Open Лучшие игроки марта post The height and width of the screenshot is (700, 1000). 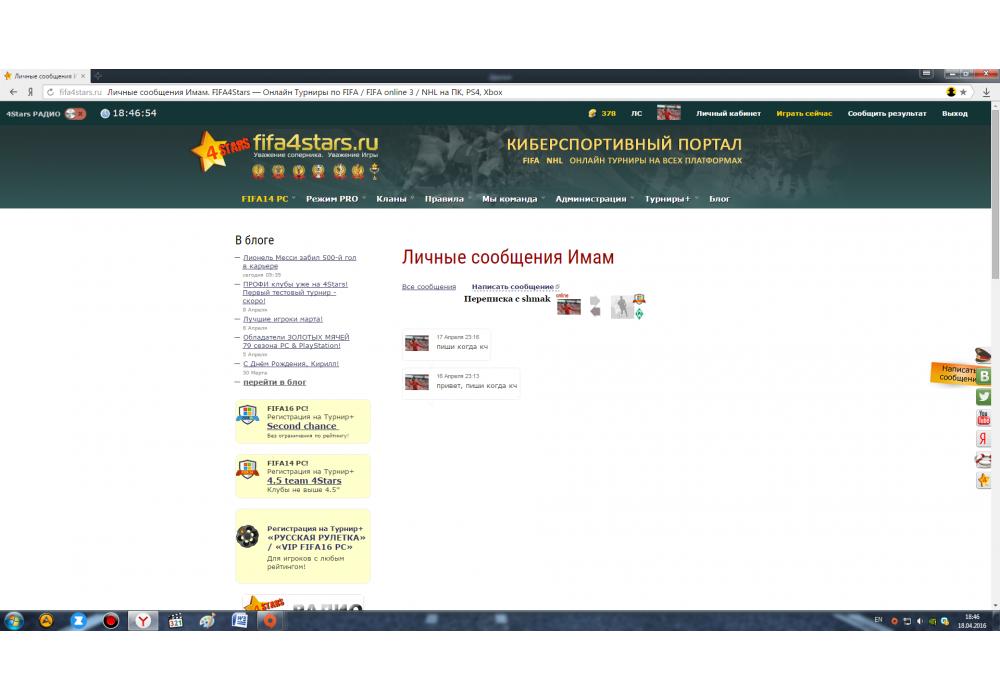click(x=283, y=319)
